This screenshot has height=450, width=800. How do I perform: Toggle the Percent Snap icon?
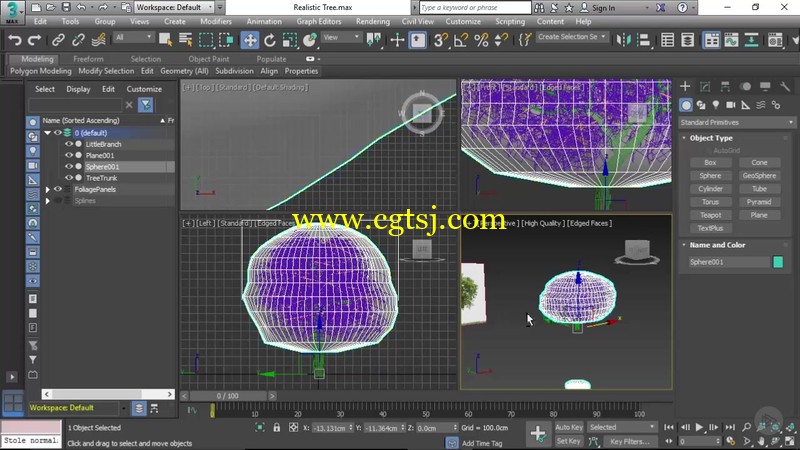point(481,40)
